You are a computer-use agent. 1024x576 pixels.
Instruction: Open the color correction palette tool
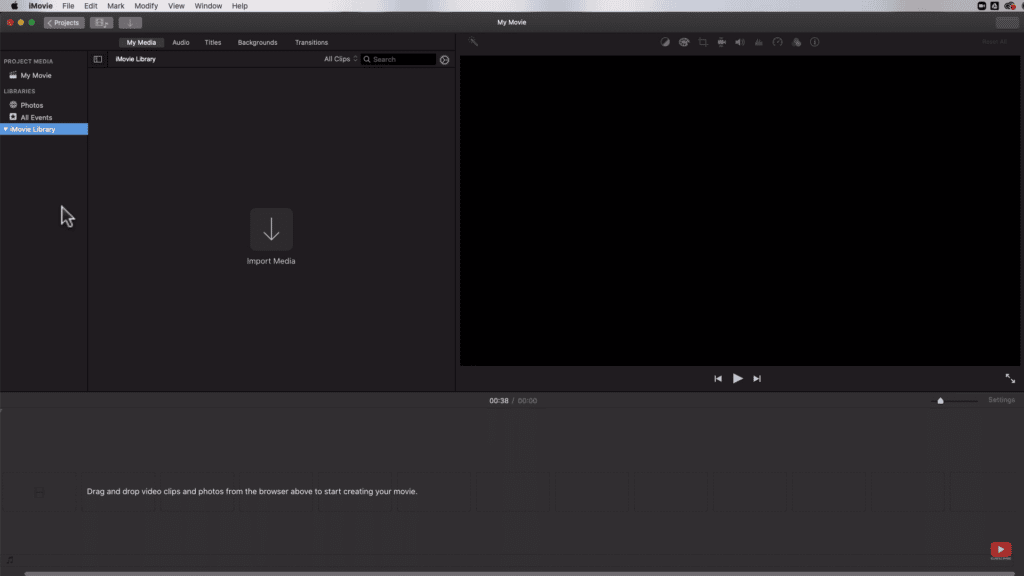click(684, 42)
